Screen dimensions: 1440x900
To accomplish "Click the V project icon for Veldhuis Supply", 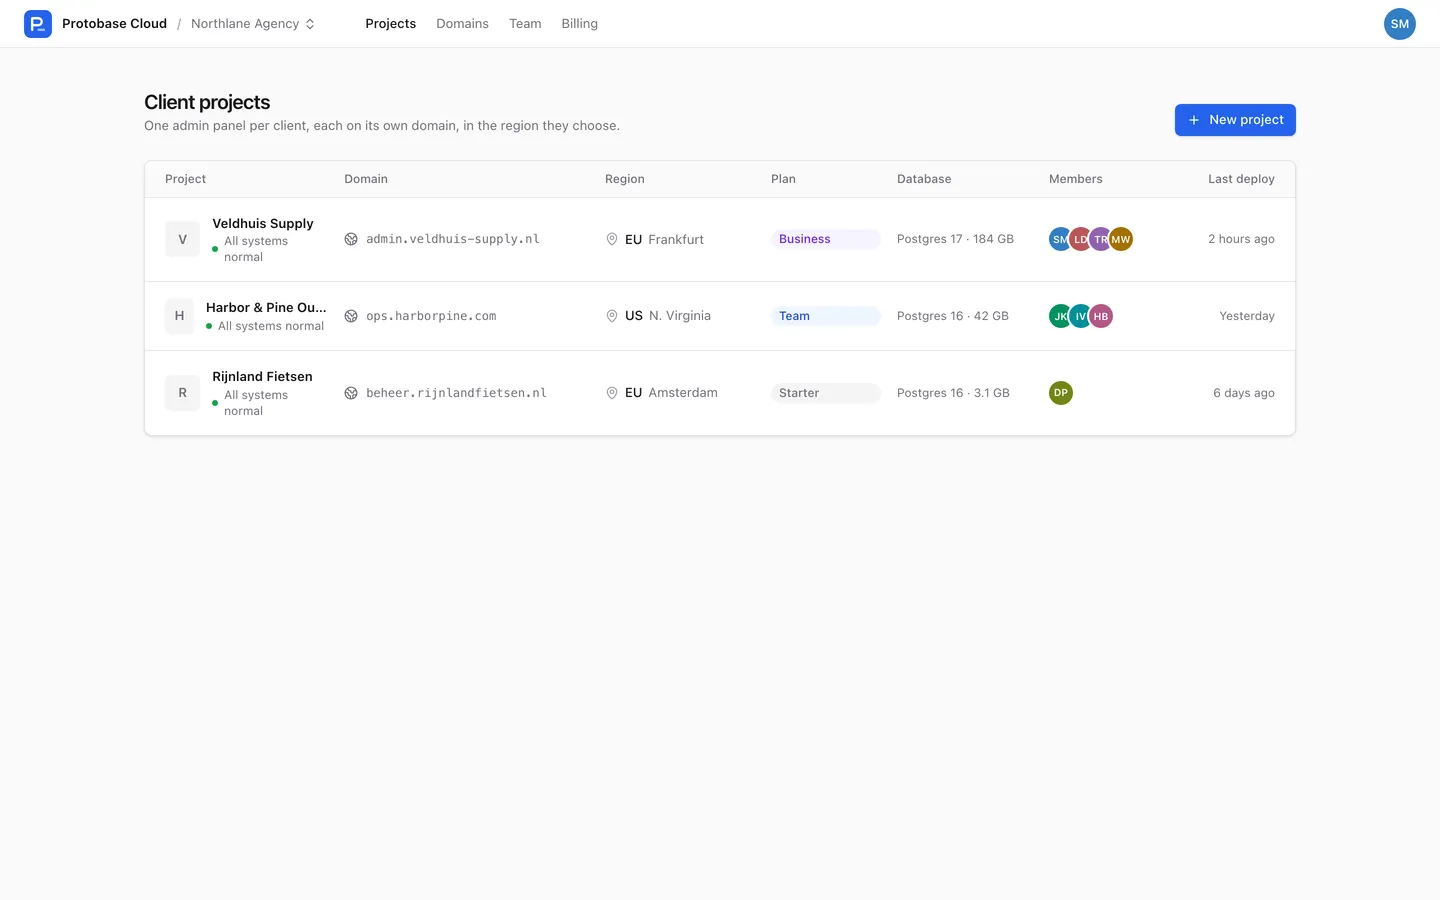I will coord(182,239).
